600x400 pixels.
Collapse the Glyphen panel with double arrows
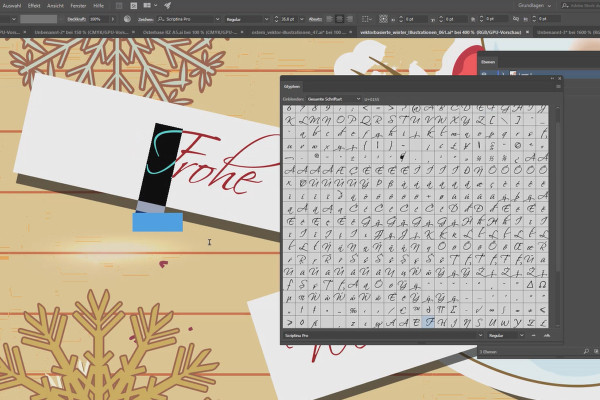(552, 78)
